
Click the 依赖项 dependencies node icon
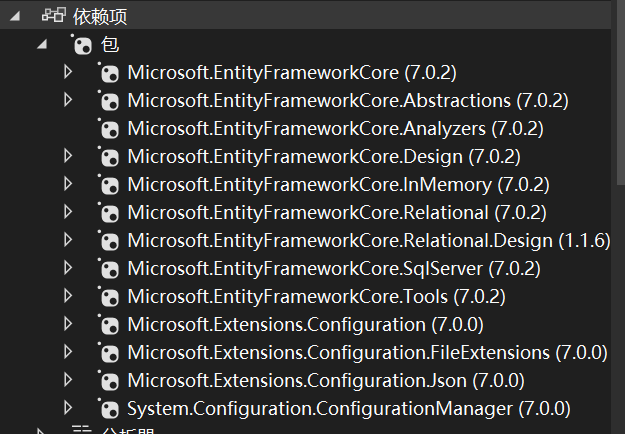point(53,17)
